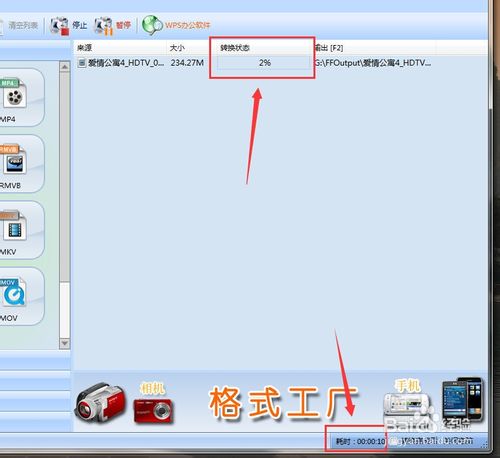Click the format list scroll-down arrow
Screen dimensions: 500x458
tap(65, 343)
